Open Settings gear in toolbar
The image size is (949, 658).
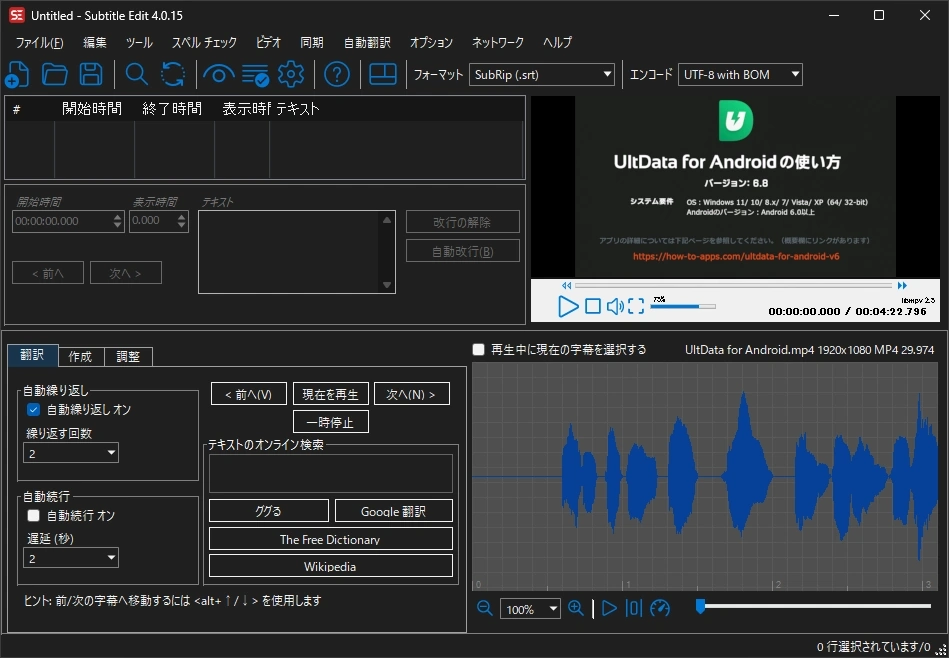pyautogui.click(x=291, y=74)
